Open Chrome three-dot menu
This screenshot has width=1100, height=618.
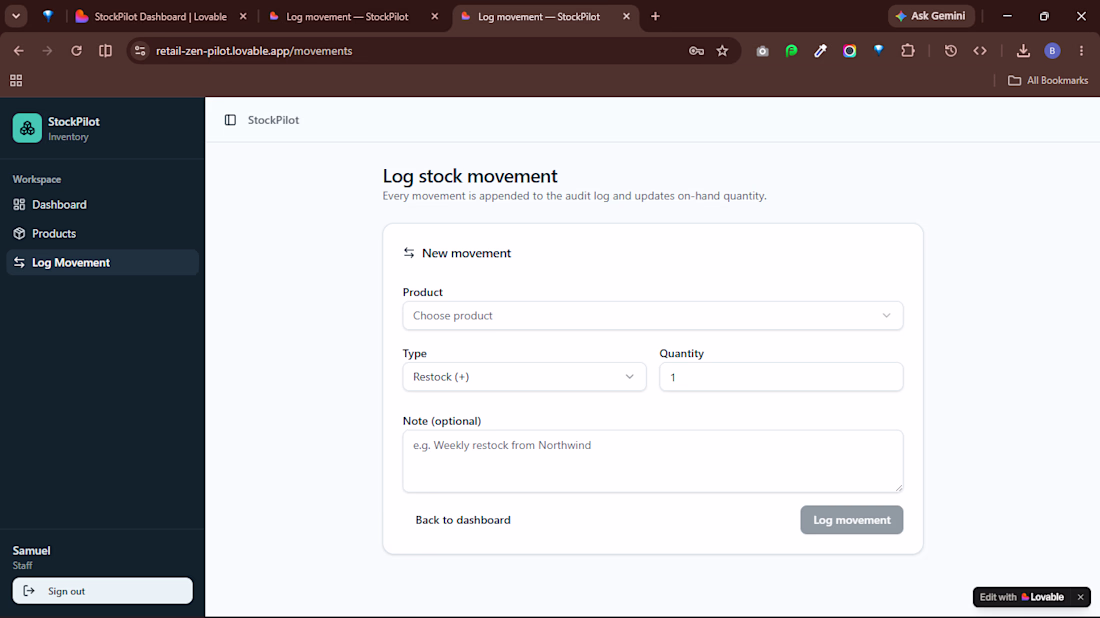tap(1081, 51)
